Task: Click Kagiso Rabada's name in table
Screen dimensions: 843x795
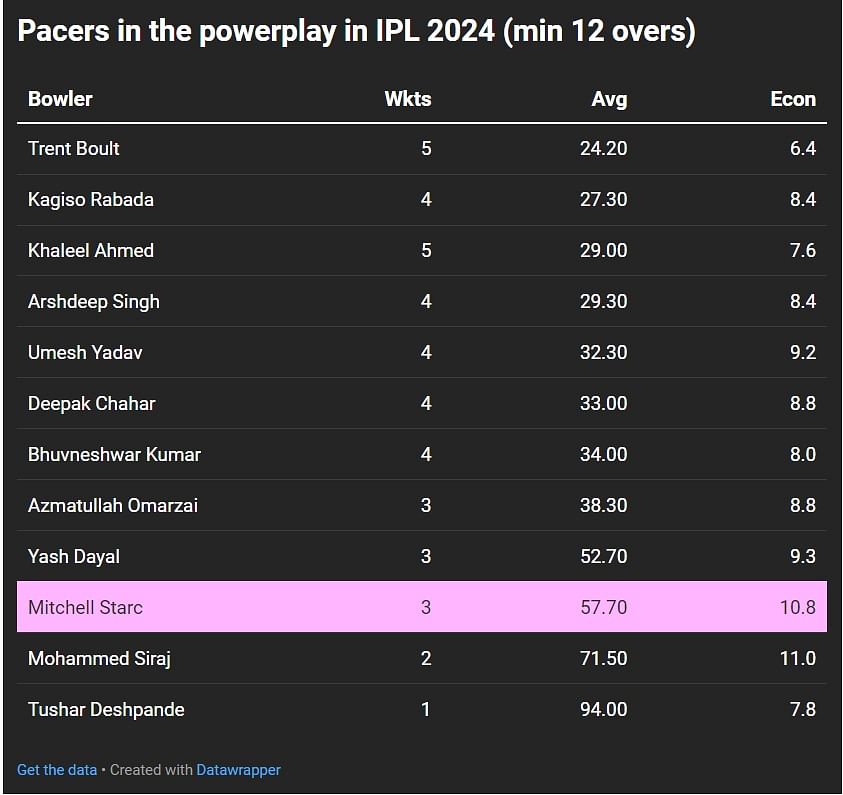Action: (91, 200)
